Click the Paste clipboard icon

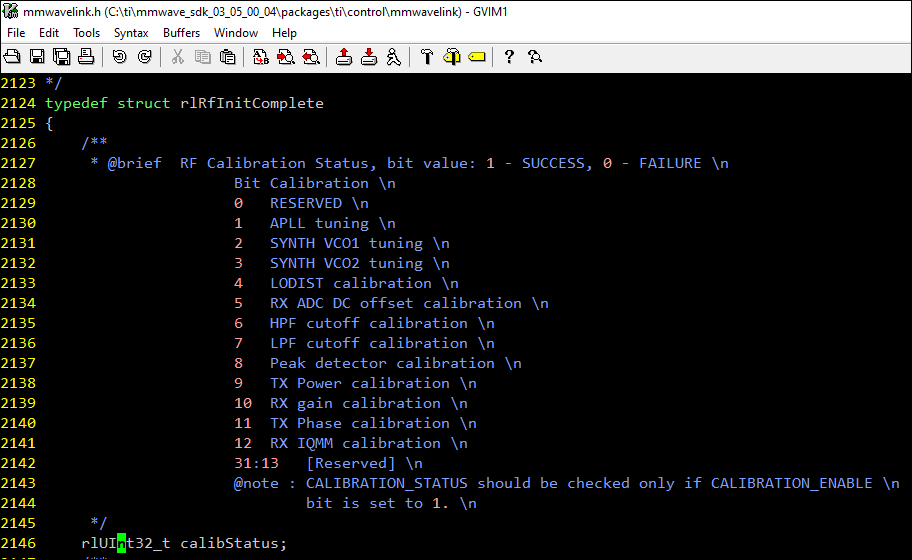(x=227, y=56)
